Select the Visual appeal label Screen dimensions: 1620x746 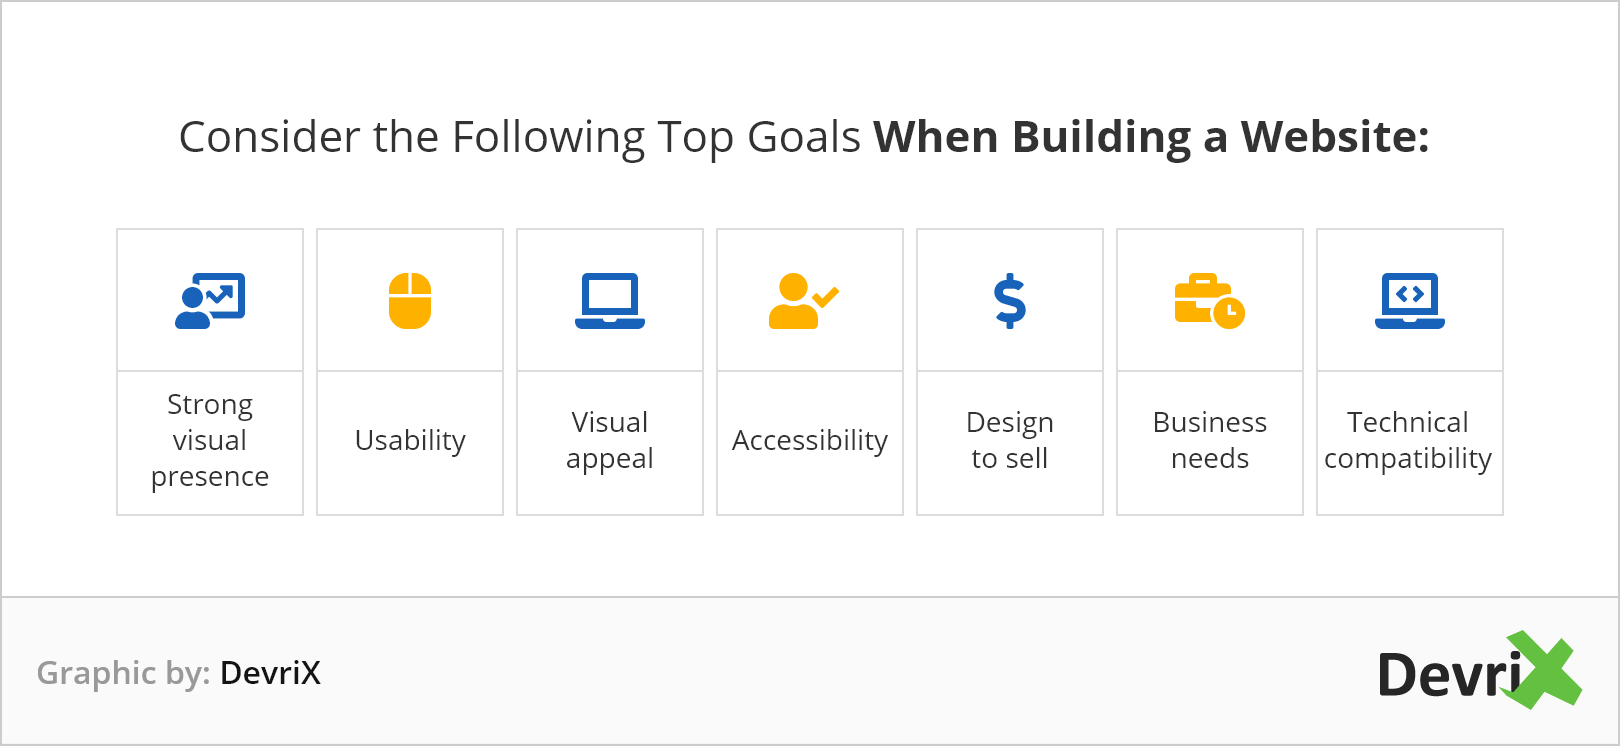pos(610,440)
